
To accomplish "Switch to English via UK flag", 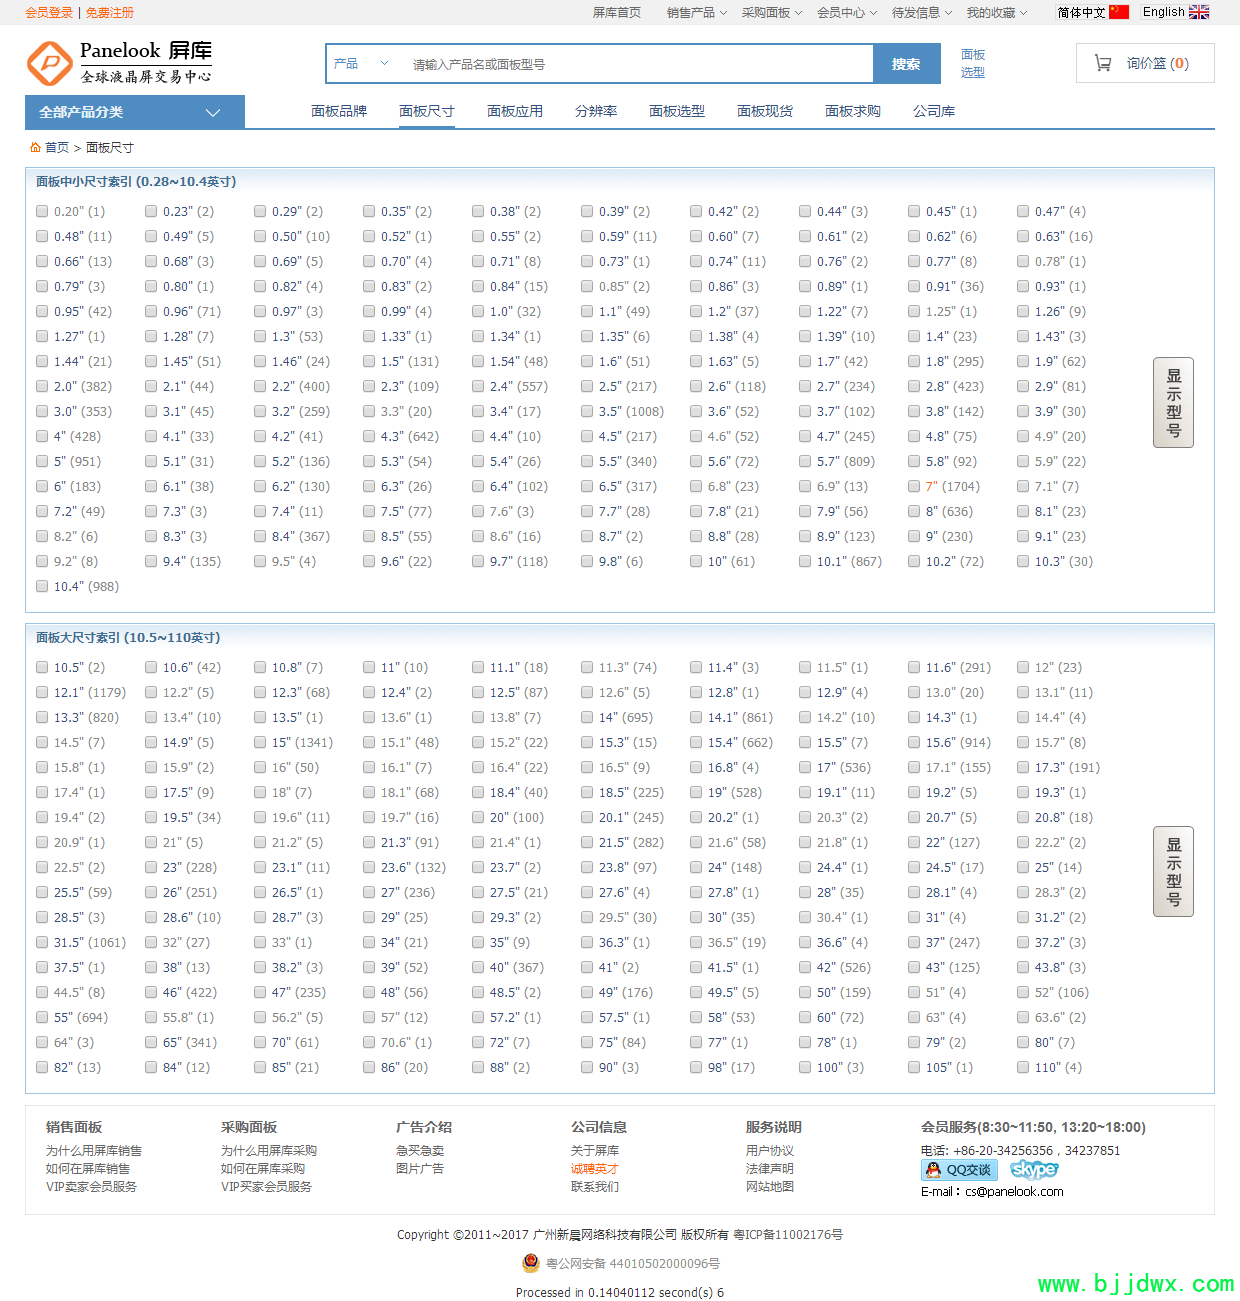I will (x=1199, y=12).
